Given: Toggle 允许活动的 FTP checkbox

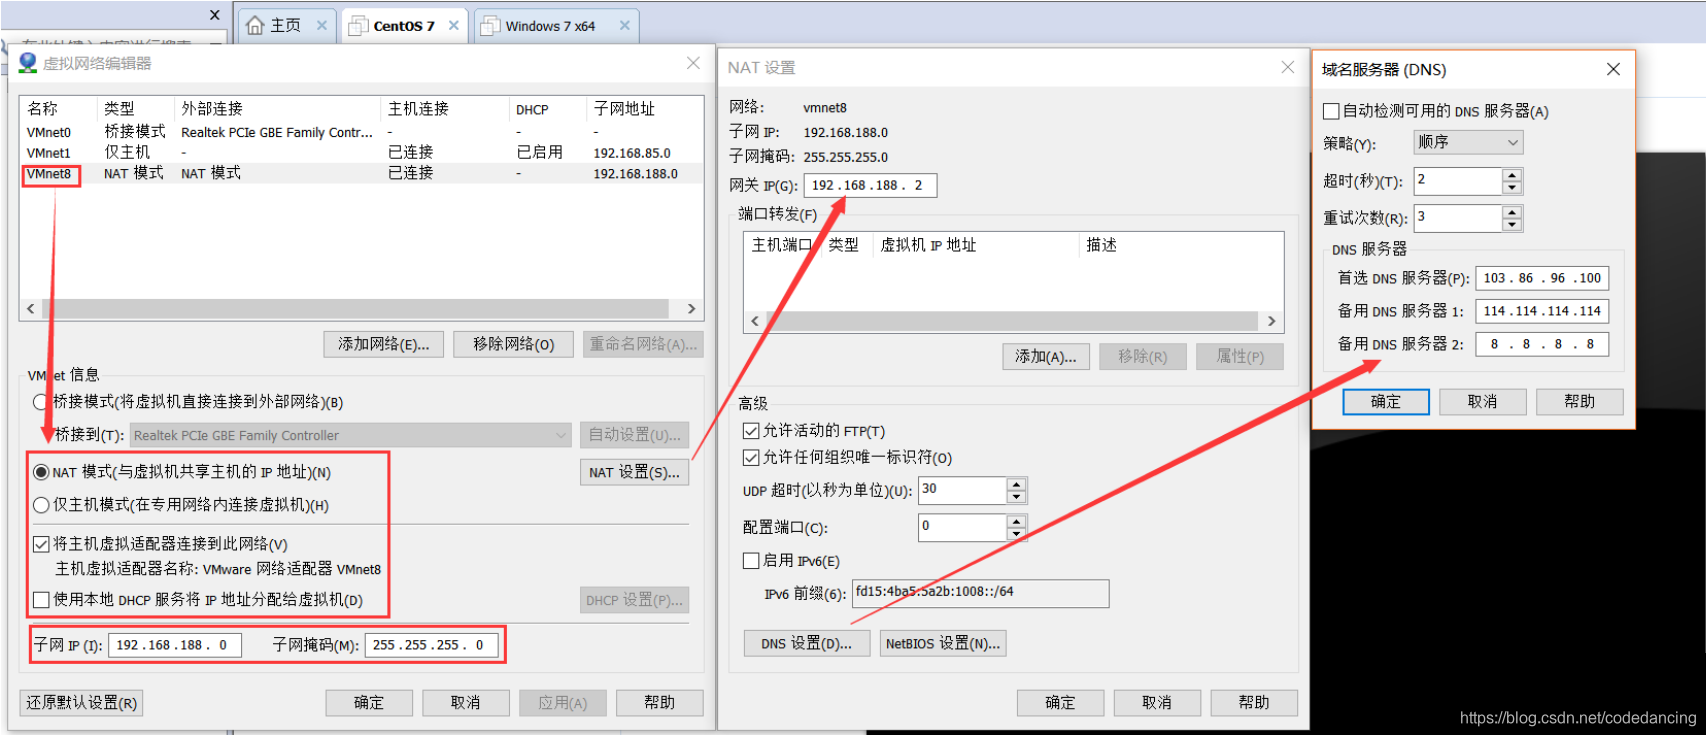Looking at the screenshot, I should [x=751, y=431].
